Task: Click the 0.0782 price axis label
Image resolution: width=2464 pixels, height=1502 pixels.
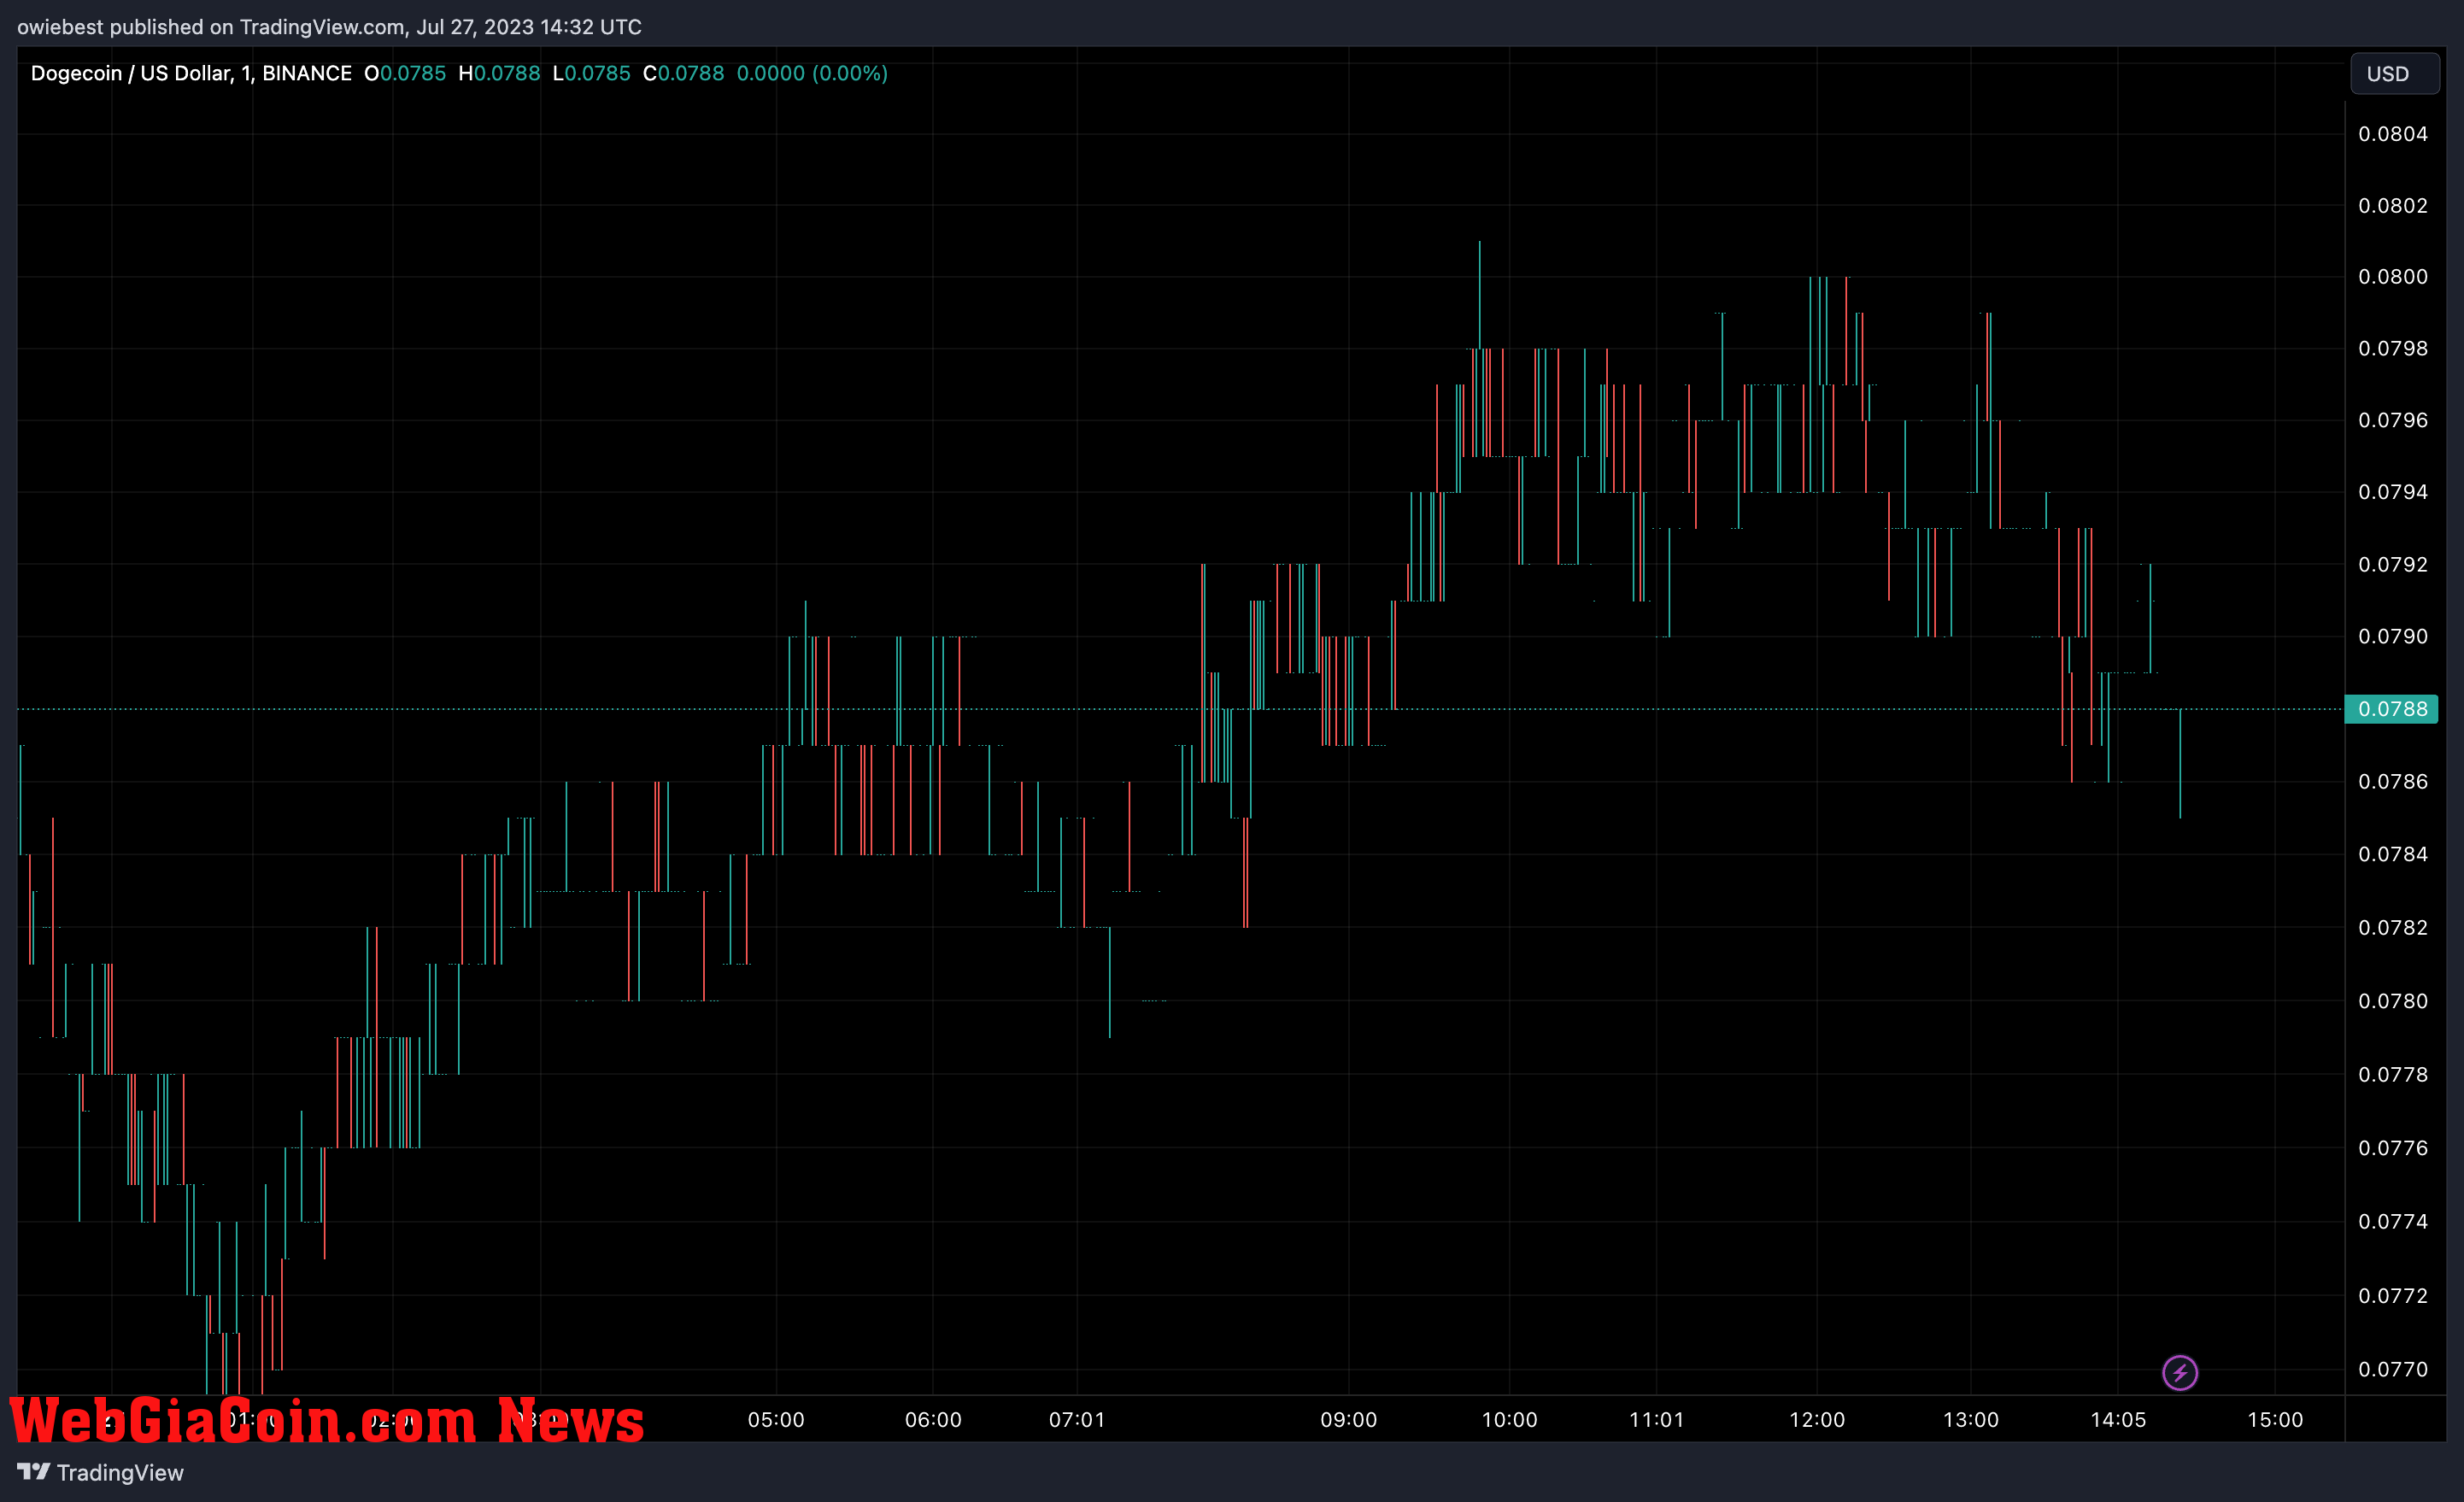Action: [x=2392, y=927]
